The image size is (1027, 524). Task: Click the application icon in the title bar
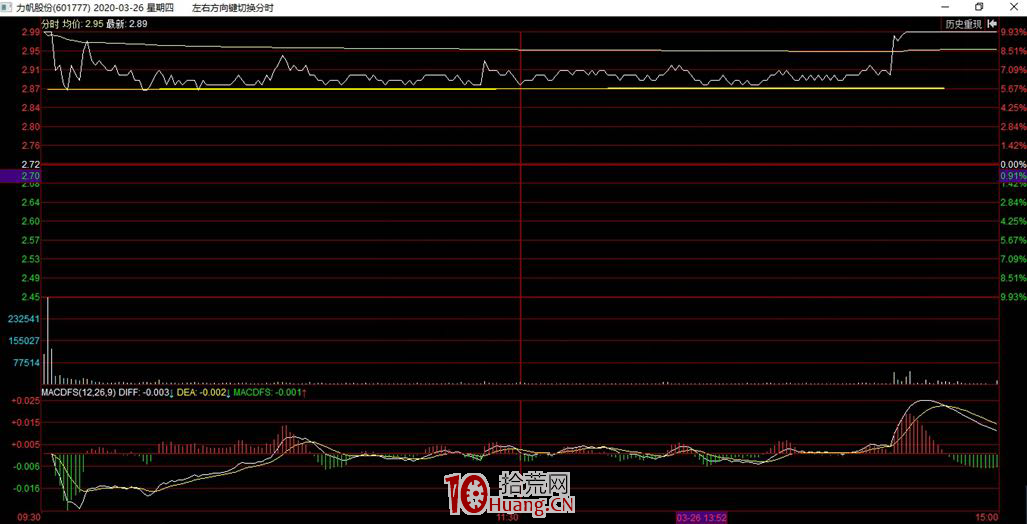click(7, 7)
